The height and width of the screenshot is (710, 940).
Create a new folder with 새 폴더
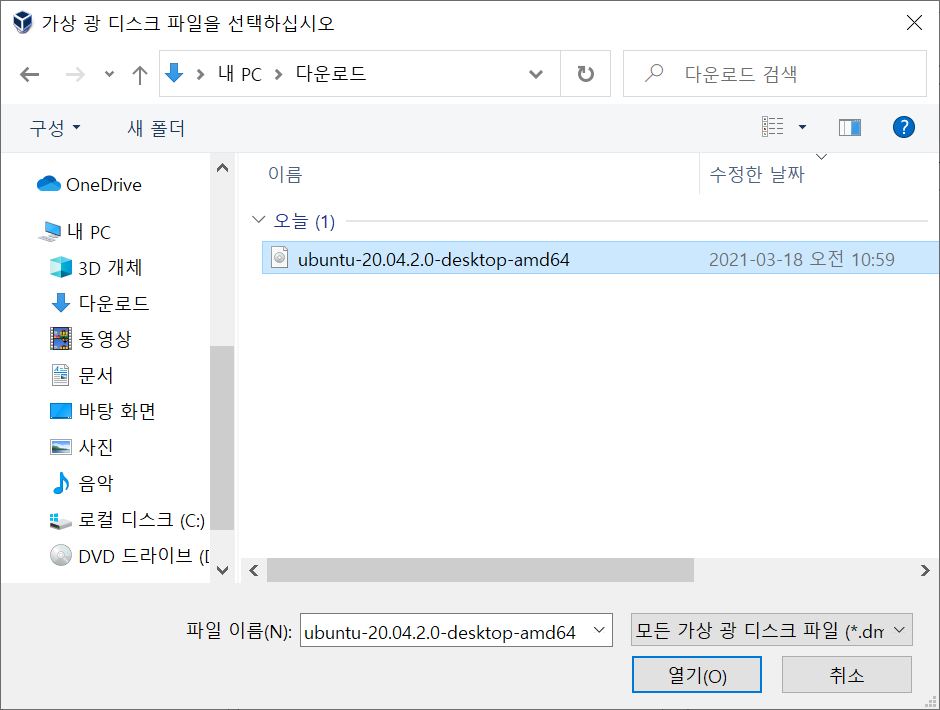pyautogui.click(x=156, y=128)
